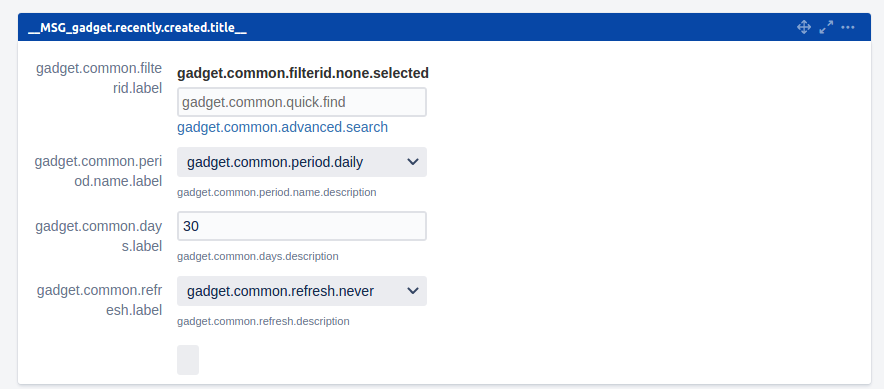Click the gadget.common.refresh.label field label
Screen dimensions: 884x389
pyautogui.click(x=100, y=300)
